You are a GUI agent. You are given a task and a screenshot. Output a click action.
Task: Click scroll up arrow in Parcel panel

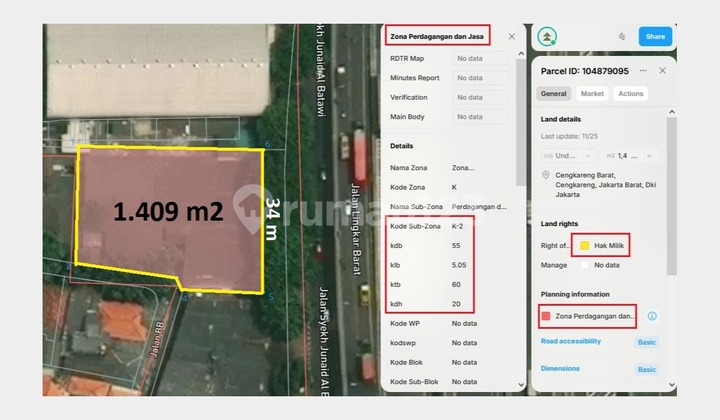coord(671,112)
